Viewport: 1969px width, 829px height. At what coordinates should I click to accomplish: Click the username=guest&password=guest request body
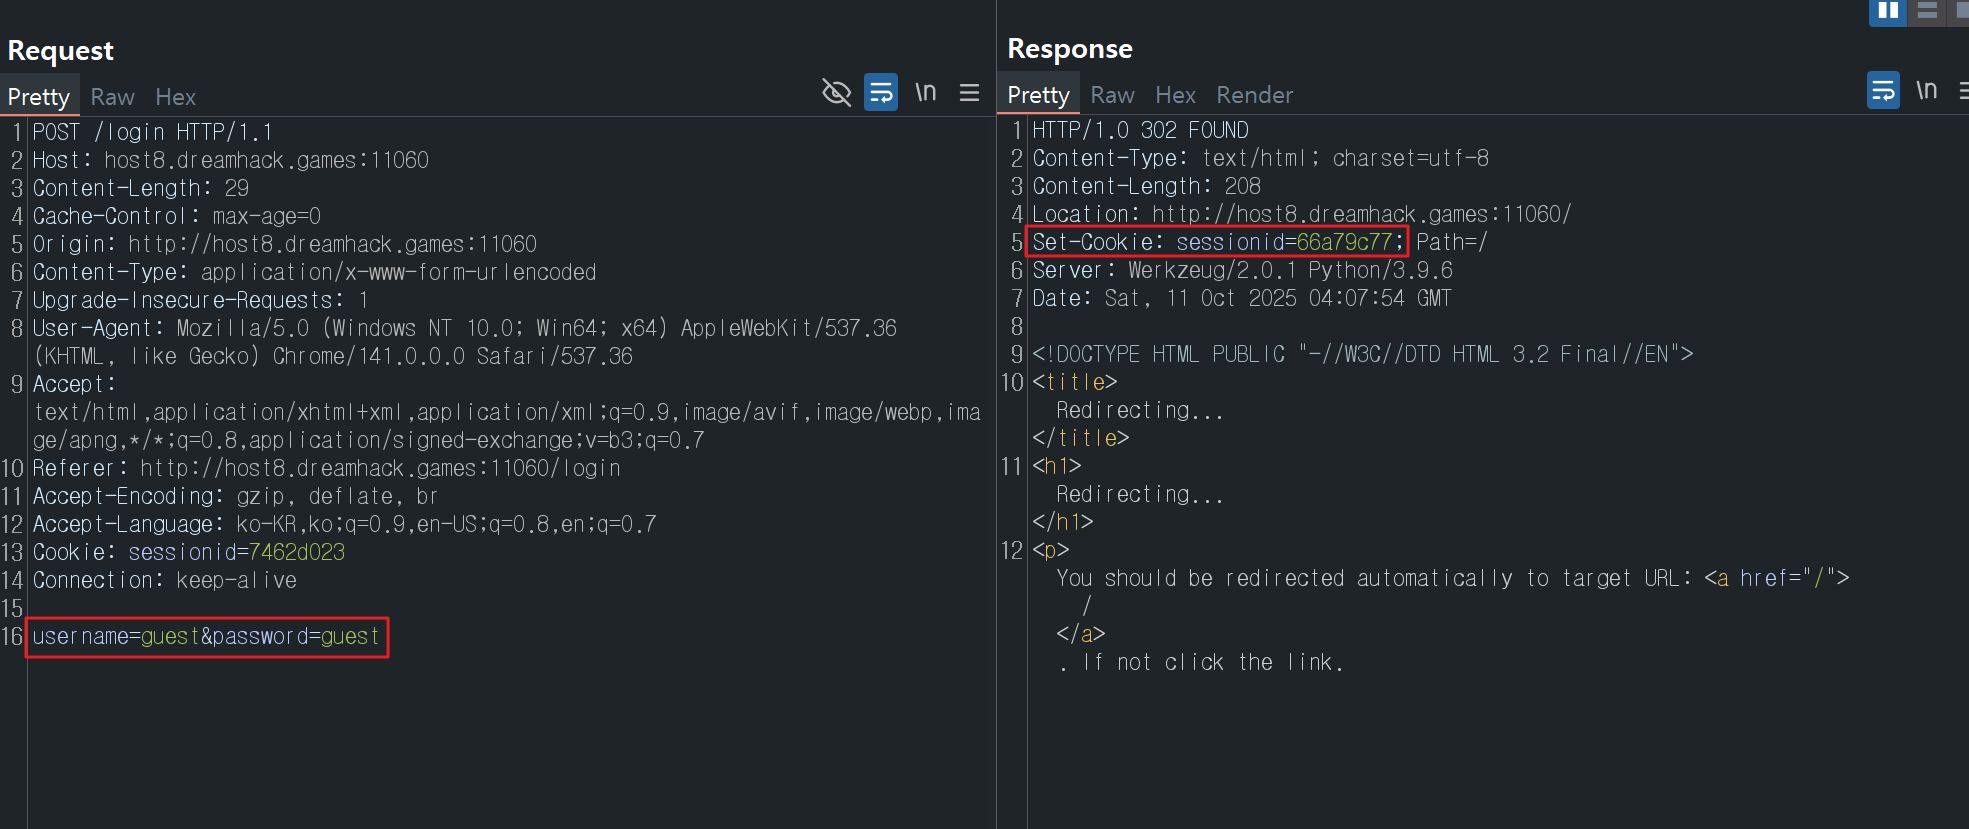[206, 637]
